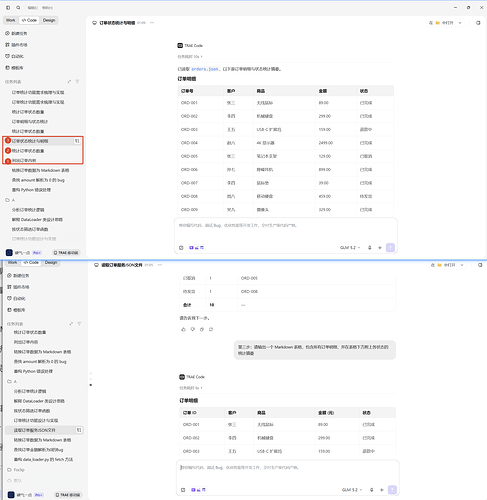Screen dimensions: 487x500
Task: Click send arrow button in lower input box
Action: 392,489
